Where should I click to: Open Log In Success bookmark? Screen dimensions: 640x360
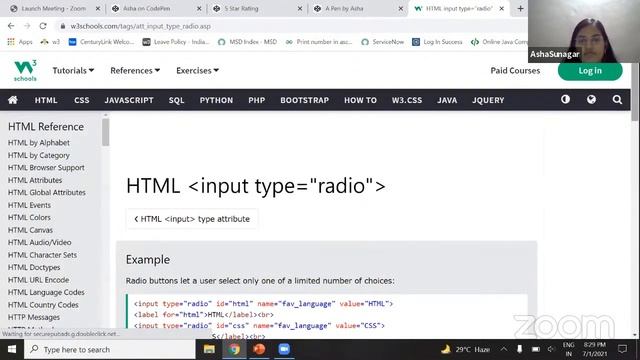437,42
